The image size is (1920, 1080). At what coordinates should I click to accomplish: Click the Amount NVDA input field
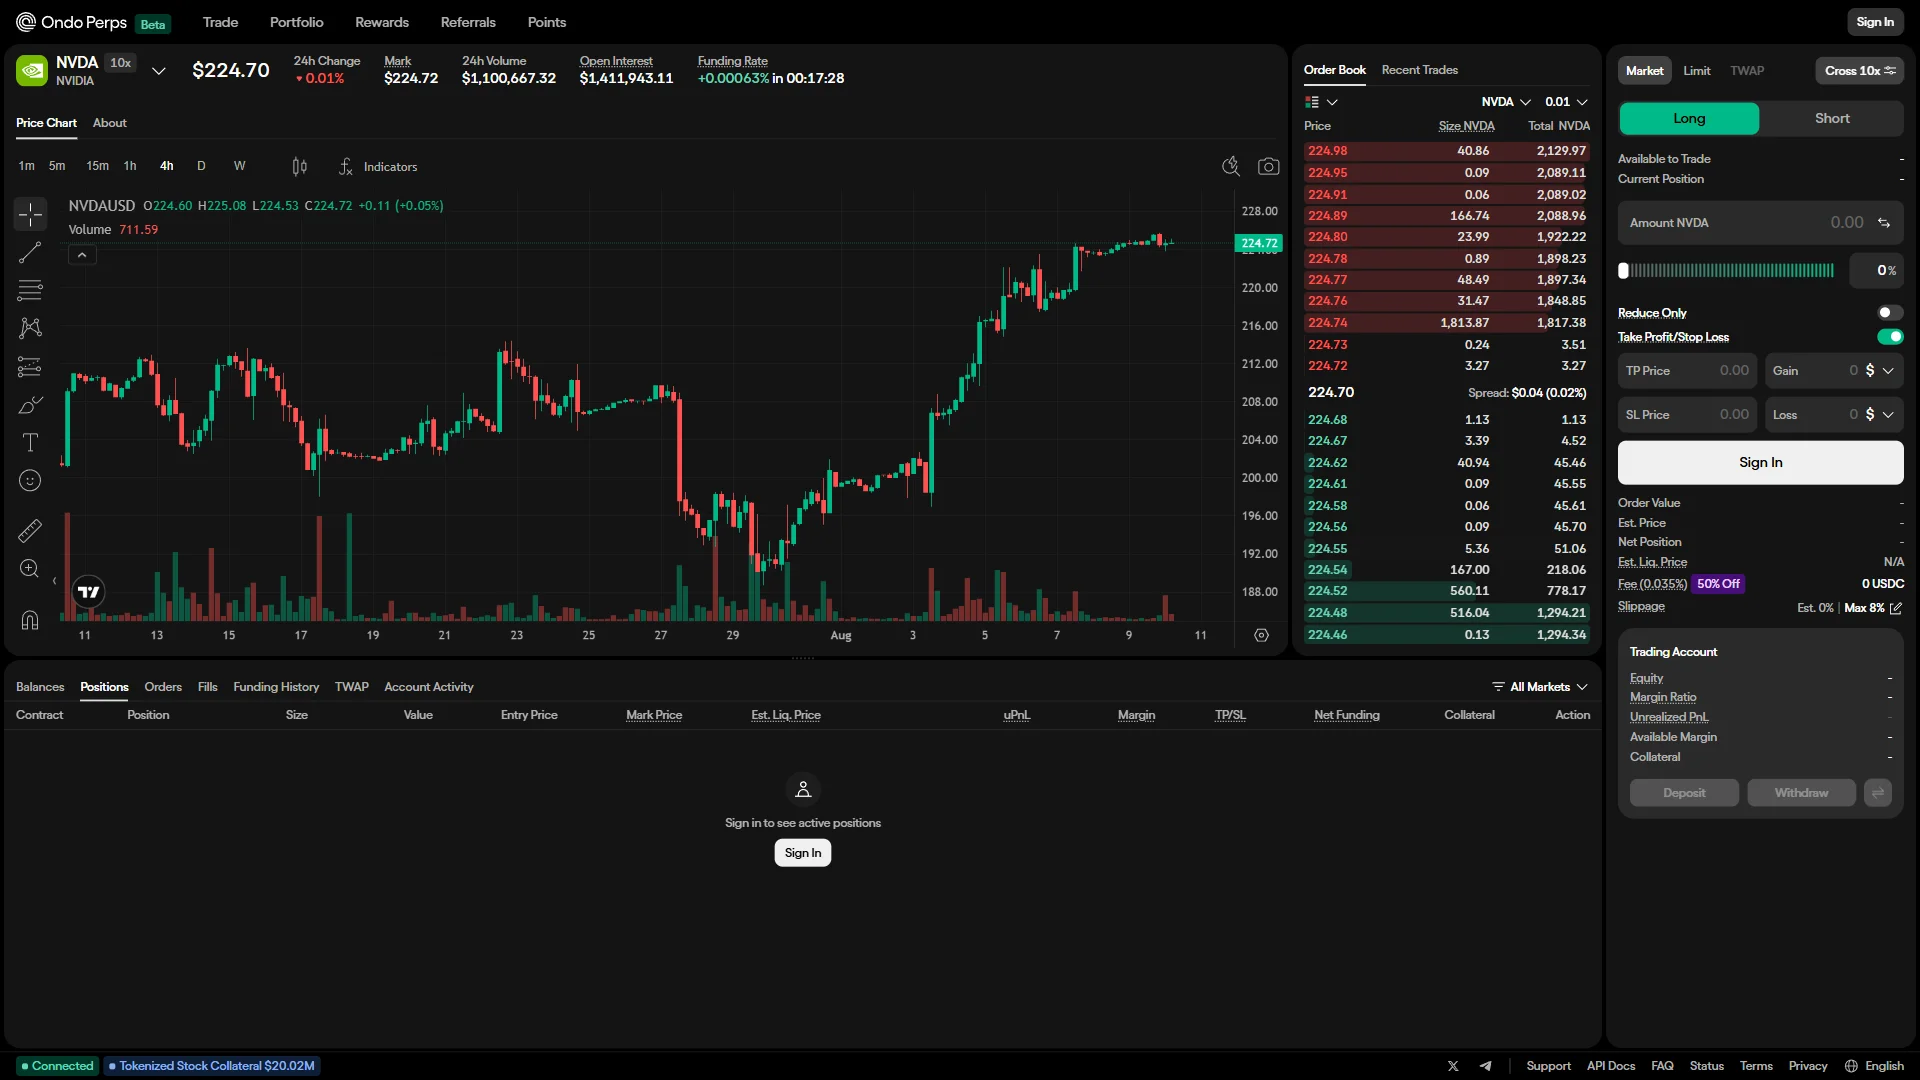1760,223
